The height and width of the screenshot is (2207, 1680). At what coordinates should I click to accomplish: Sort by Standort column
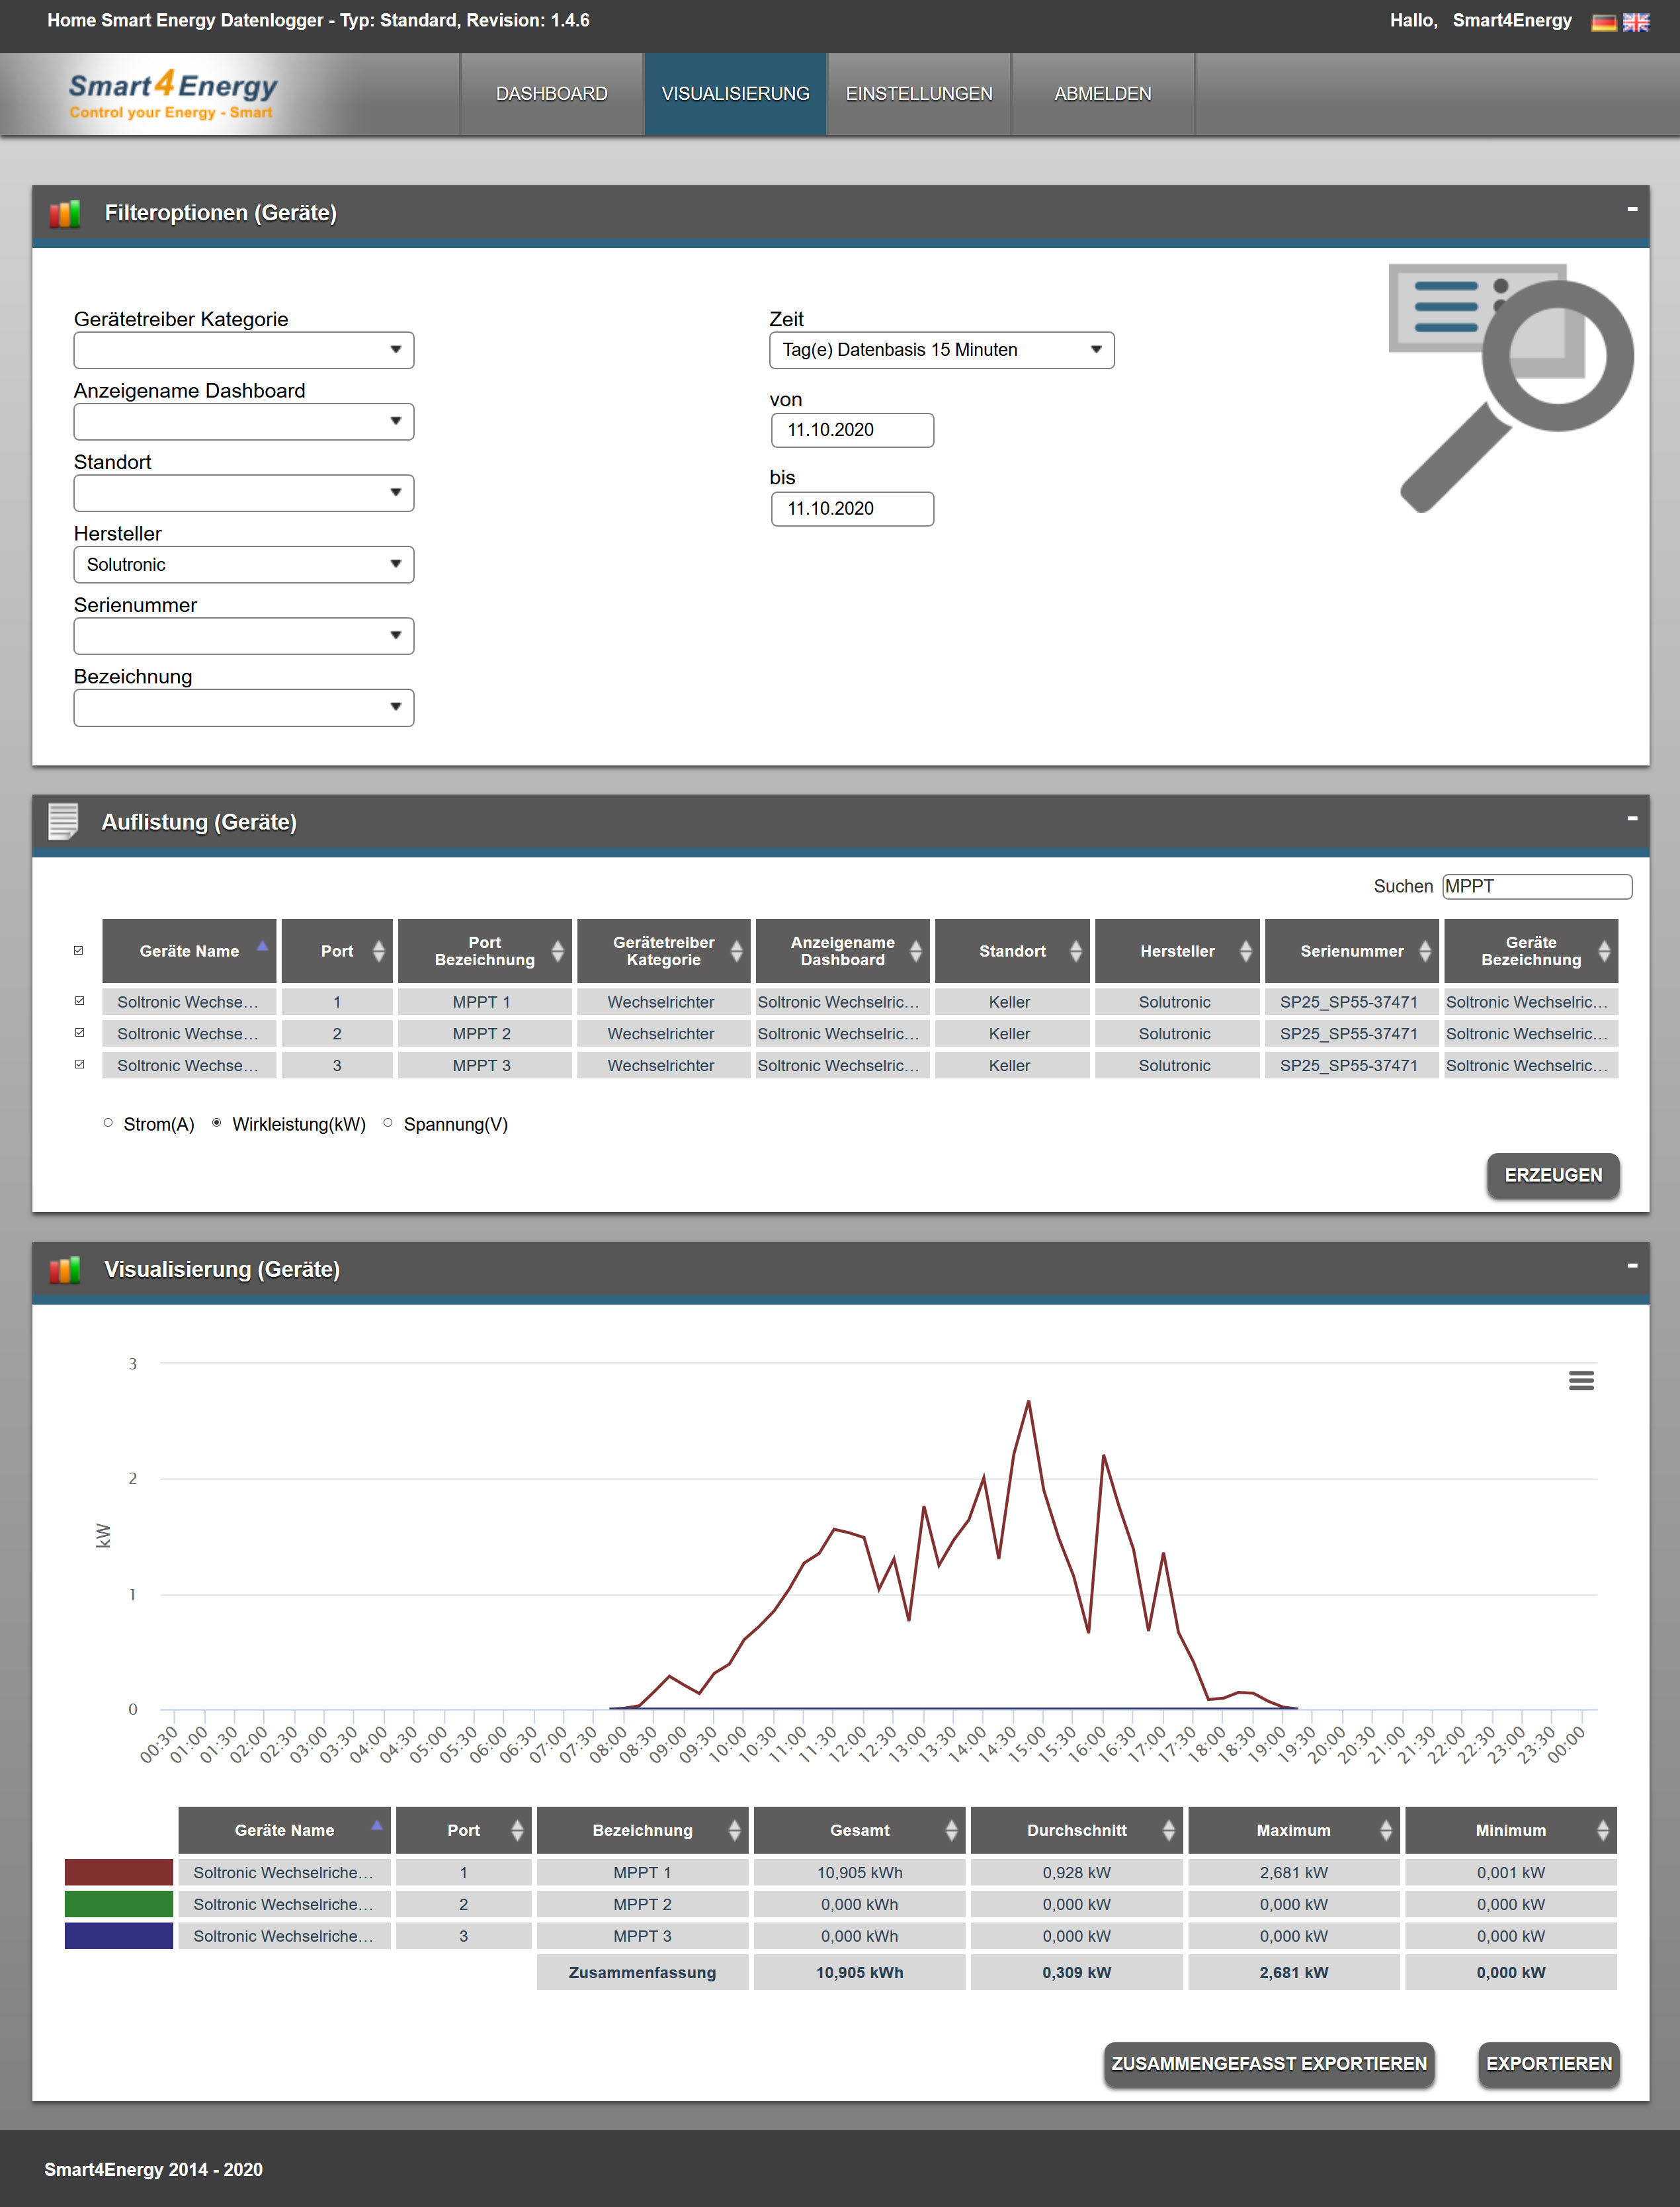coord(1012,950)
